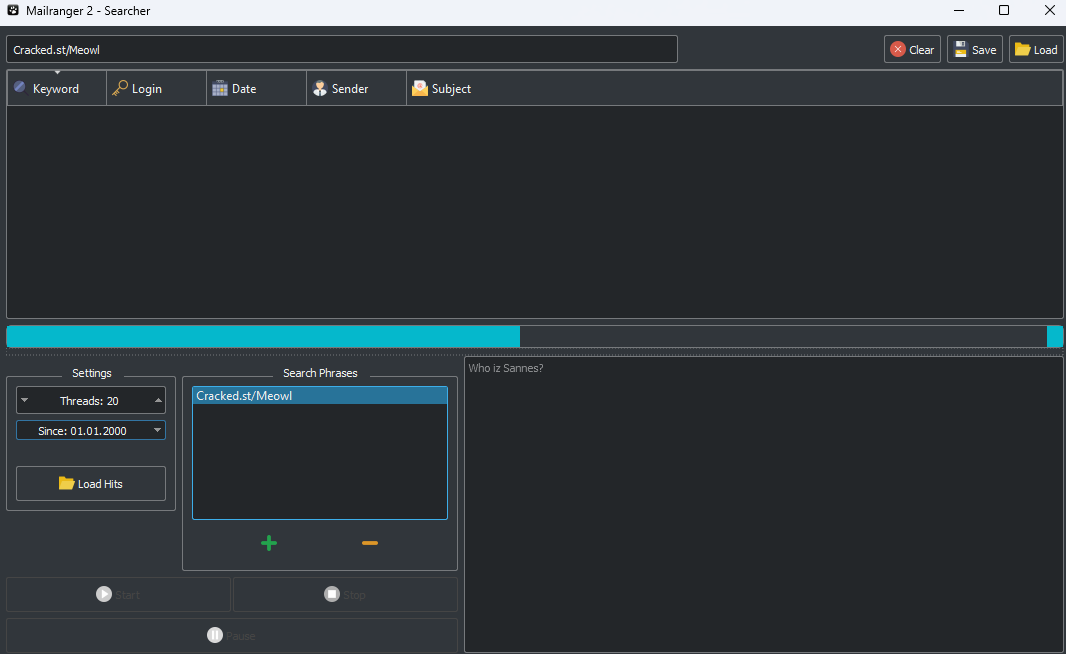Select Cracked.st/Meowl in Search Phrases list
The image size is (1066, 654).
(x=320, y=396)
